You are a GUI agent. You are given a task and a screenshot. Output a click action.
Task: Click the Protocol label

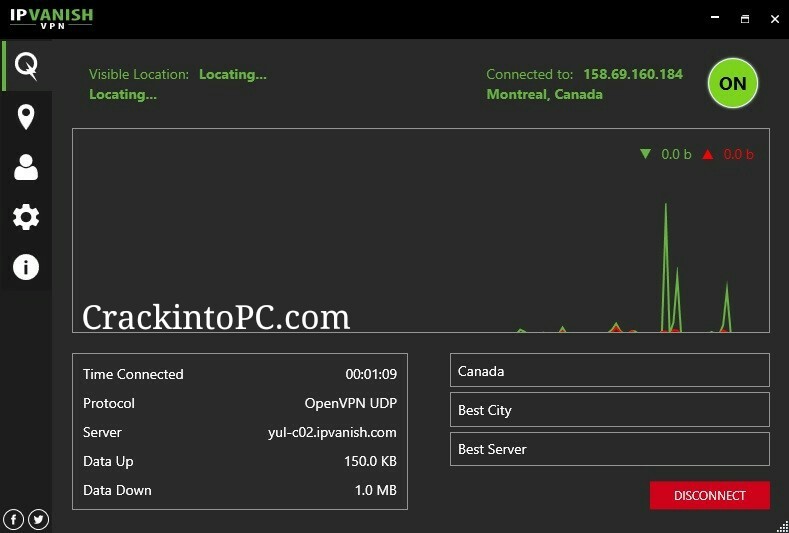click(109, 404)
